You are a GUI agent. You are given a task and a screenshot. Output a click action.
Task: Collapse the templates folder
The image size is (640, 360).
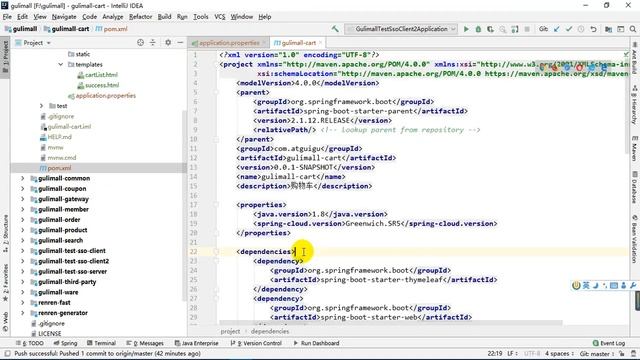(60, 64)
